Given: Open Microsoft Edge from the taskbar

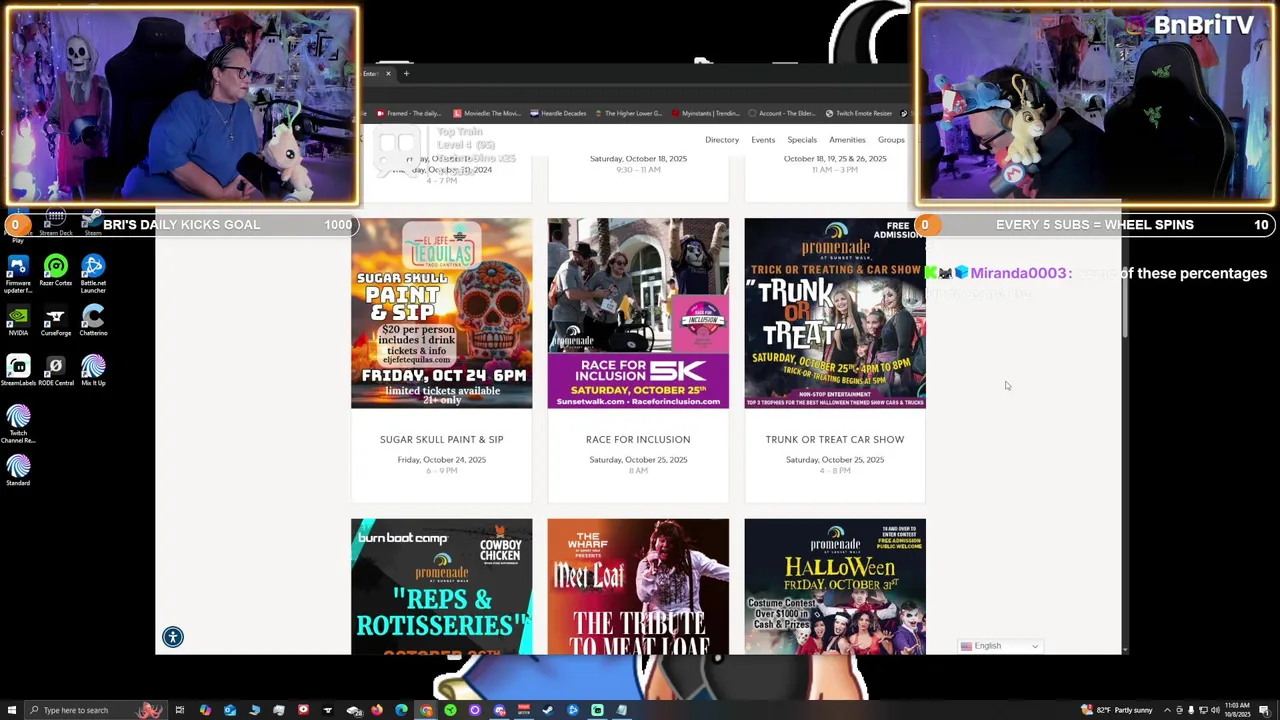Looking at the screenshot, I should point(401,710).
